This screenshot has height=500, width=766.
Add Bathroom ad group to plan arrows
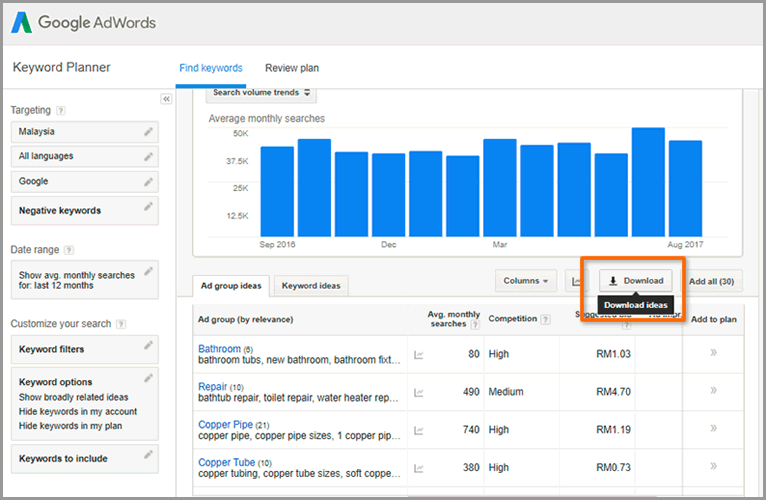coord(713,352)
